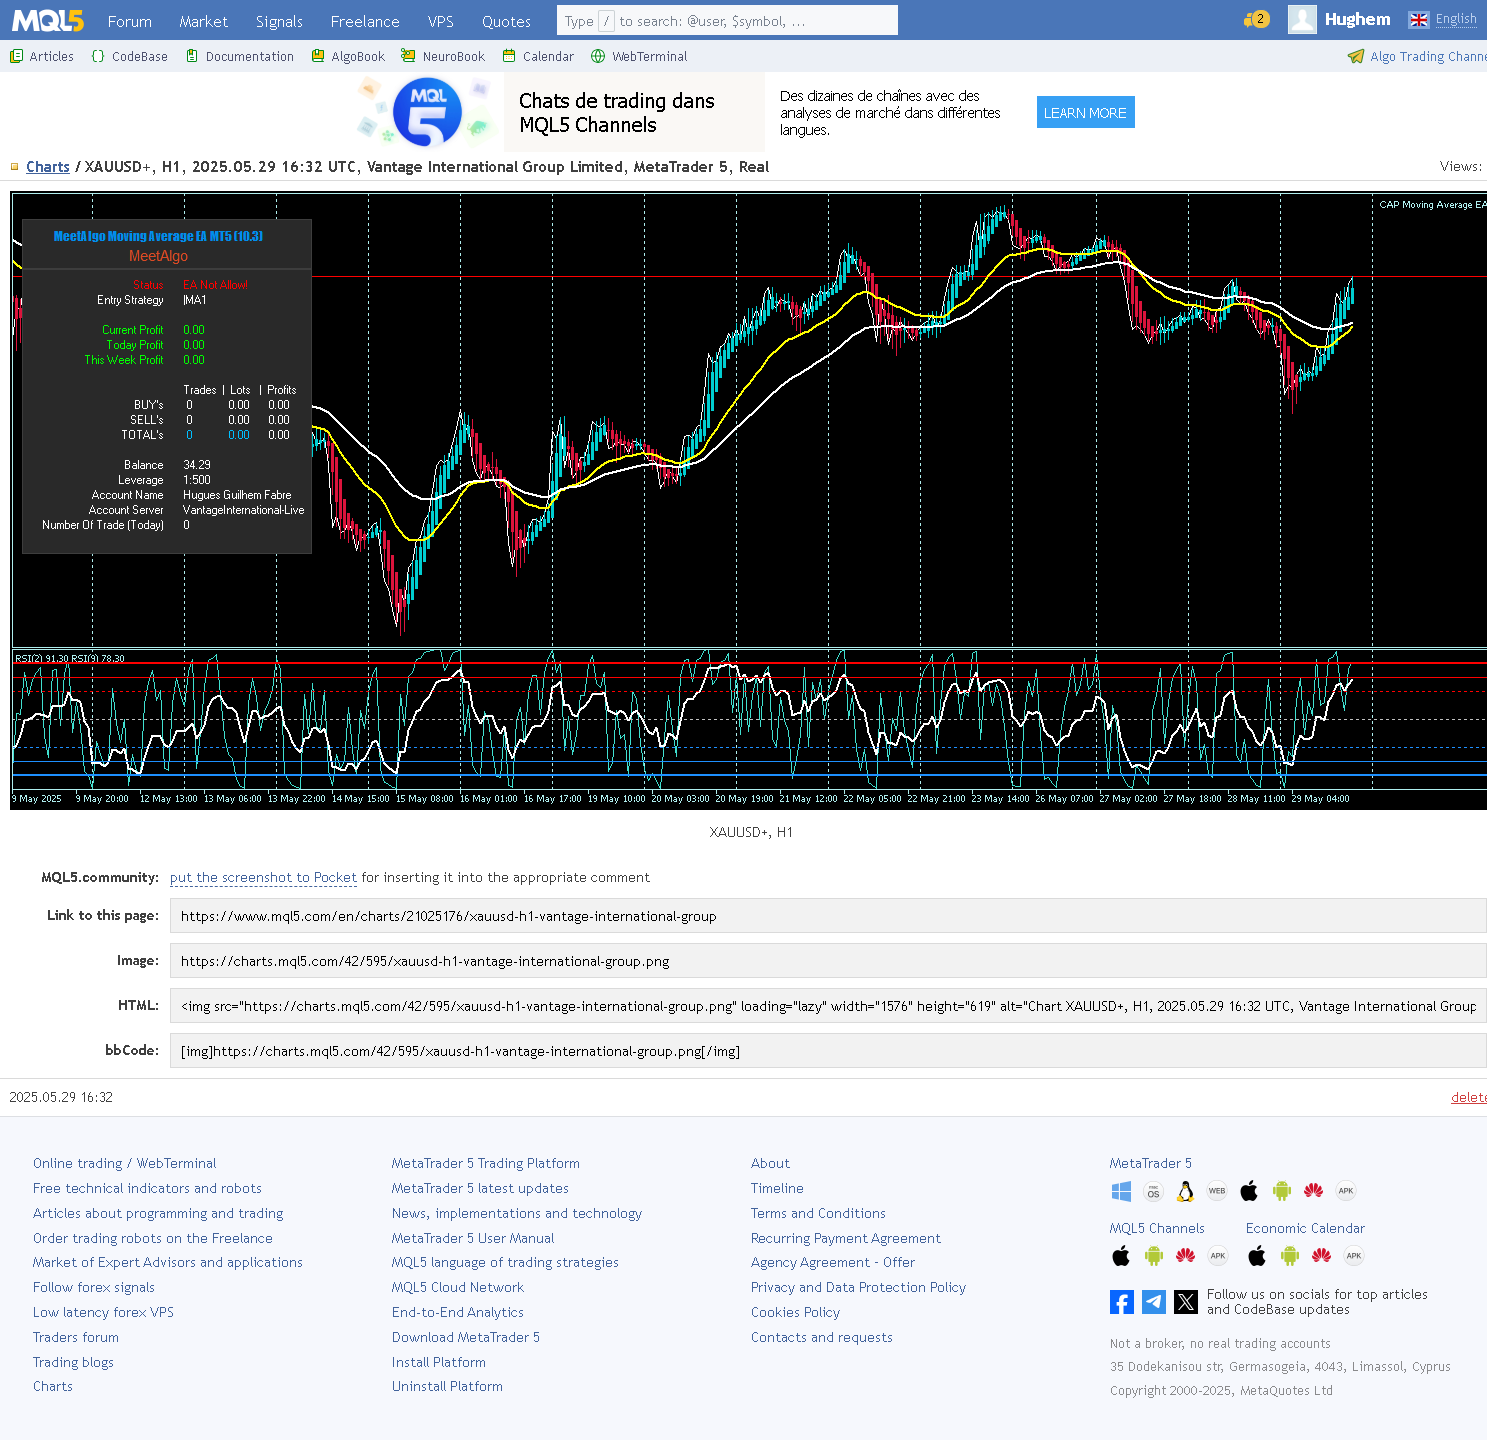Open the 'Trading blogs' footer link

pos(73,1362)
